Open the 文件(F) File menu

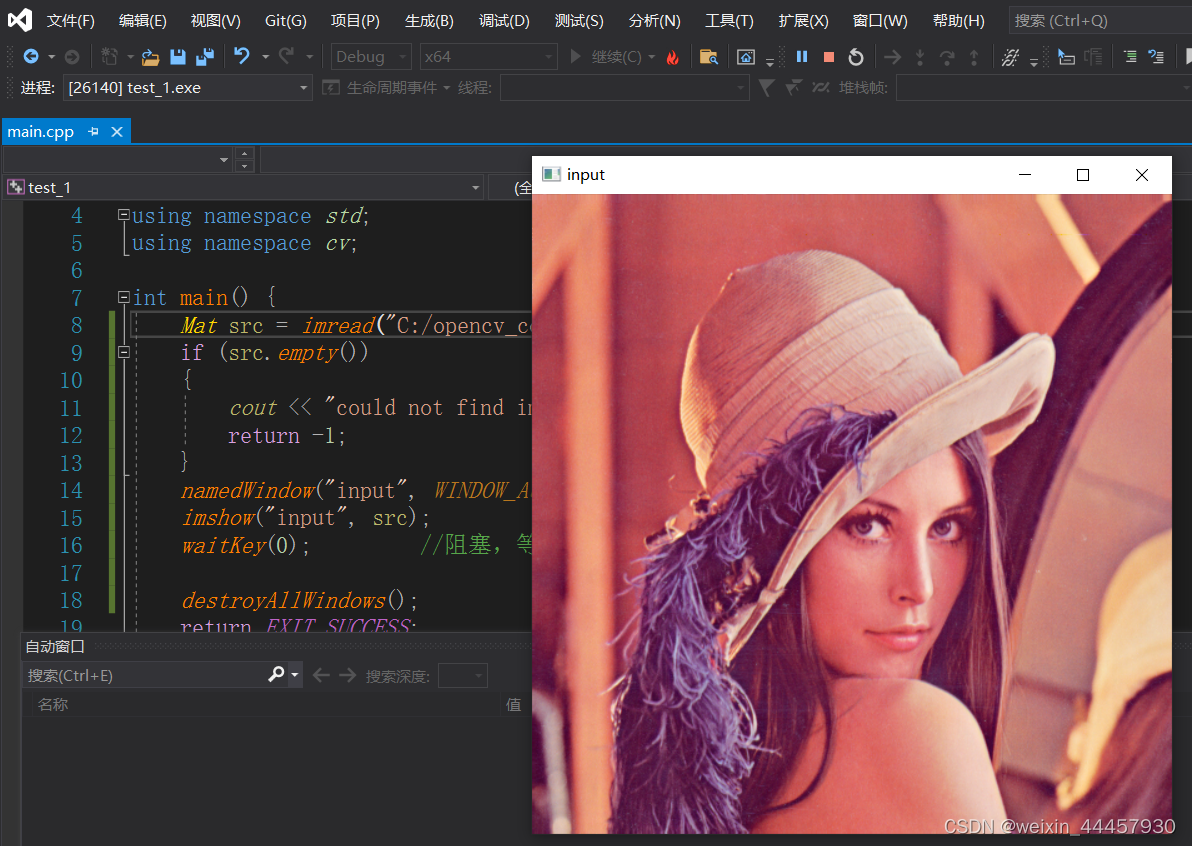(71, 21)
